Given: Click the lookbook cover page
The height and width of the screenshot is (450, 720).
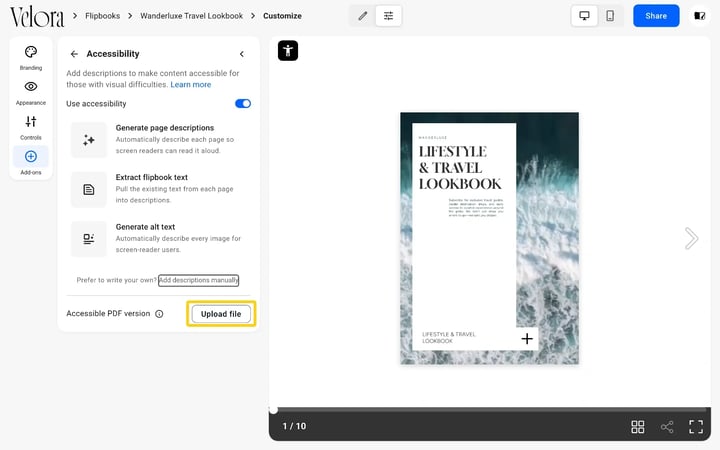Looking at the screenshot, I should click(x=489, y=238).
